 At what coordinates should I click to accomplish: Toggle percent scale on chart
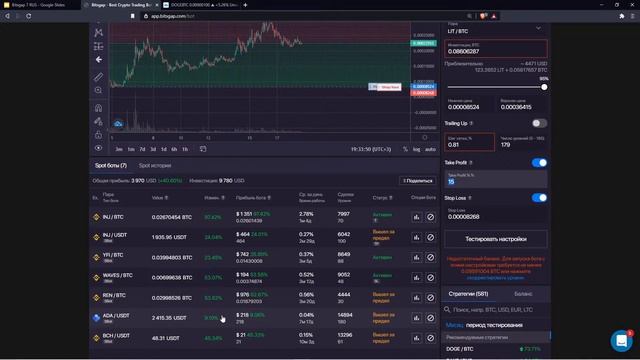(x=405, y=149)
